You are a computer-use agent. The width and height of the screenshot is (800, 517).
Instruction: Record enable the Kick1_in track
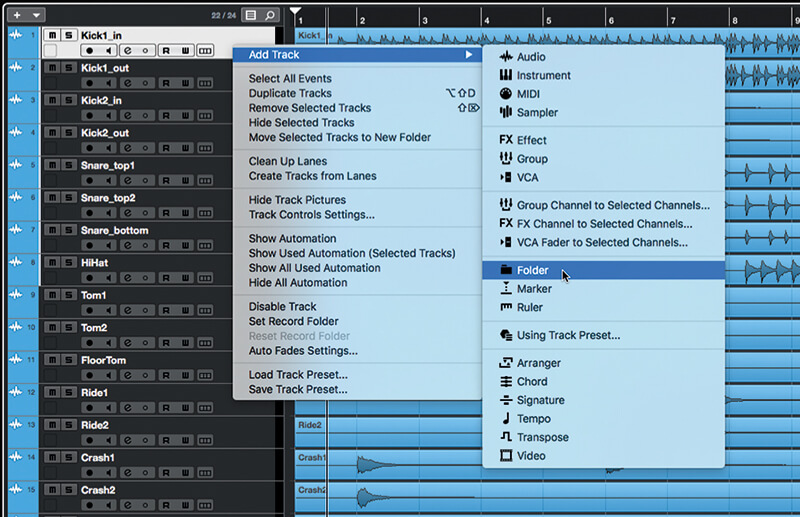(x=90, y=51)
